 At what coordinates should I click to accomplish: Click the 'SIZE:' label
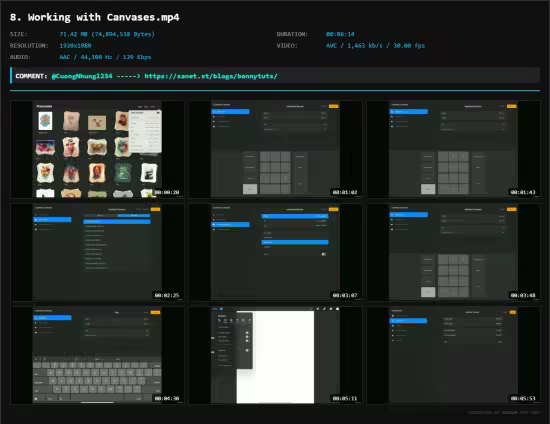tap(19, 34)
